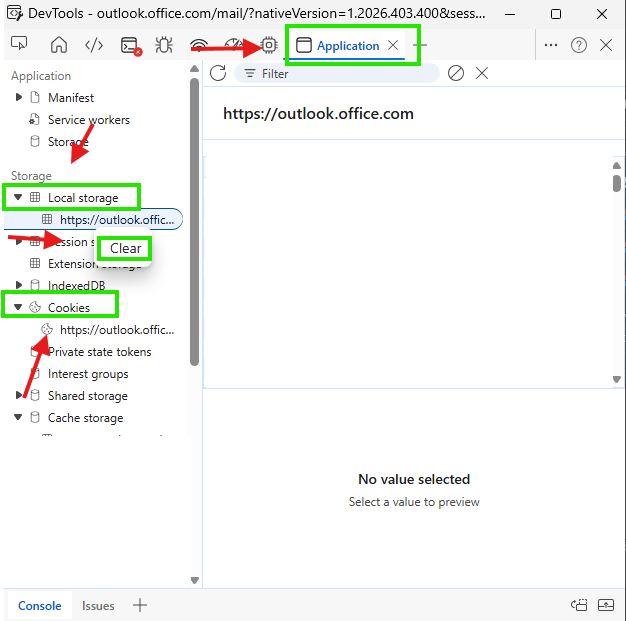The height and width of the screenshot is (621, 626).
Task: Close the Application tab
Action: (393, 45)
